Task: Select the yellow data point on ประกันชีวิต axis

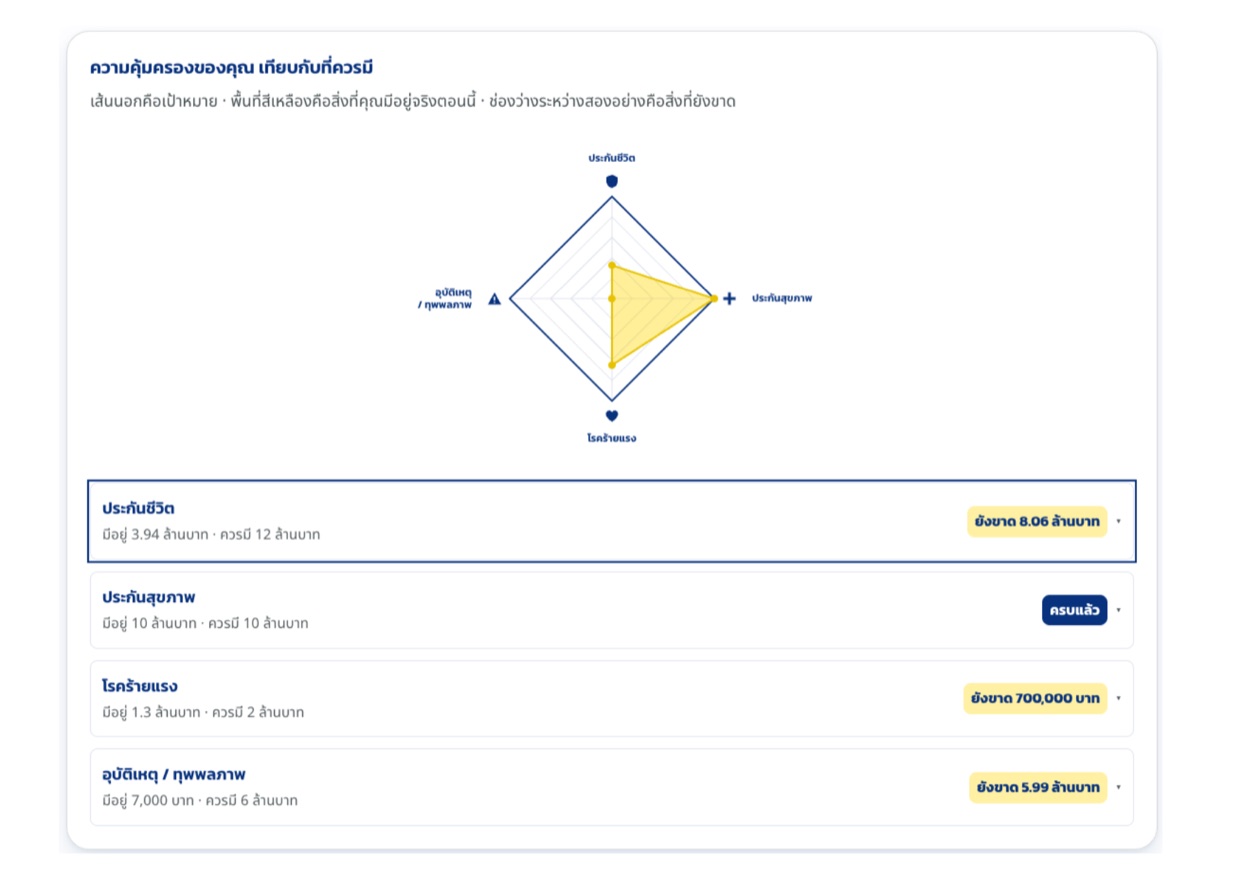Action: 612,265
